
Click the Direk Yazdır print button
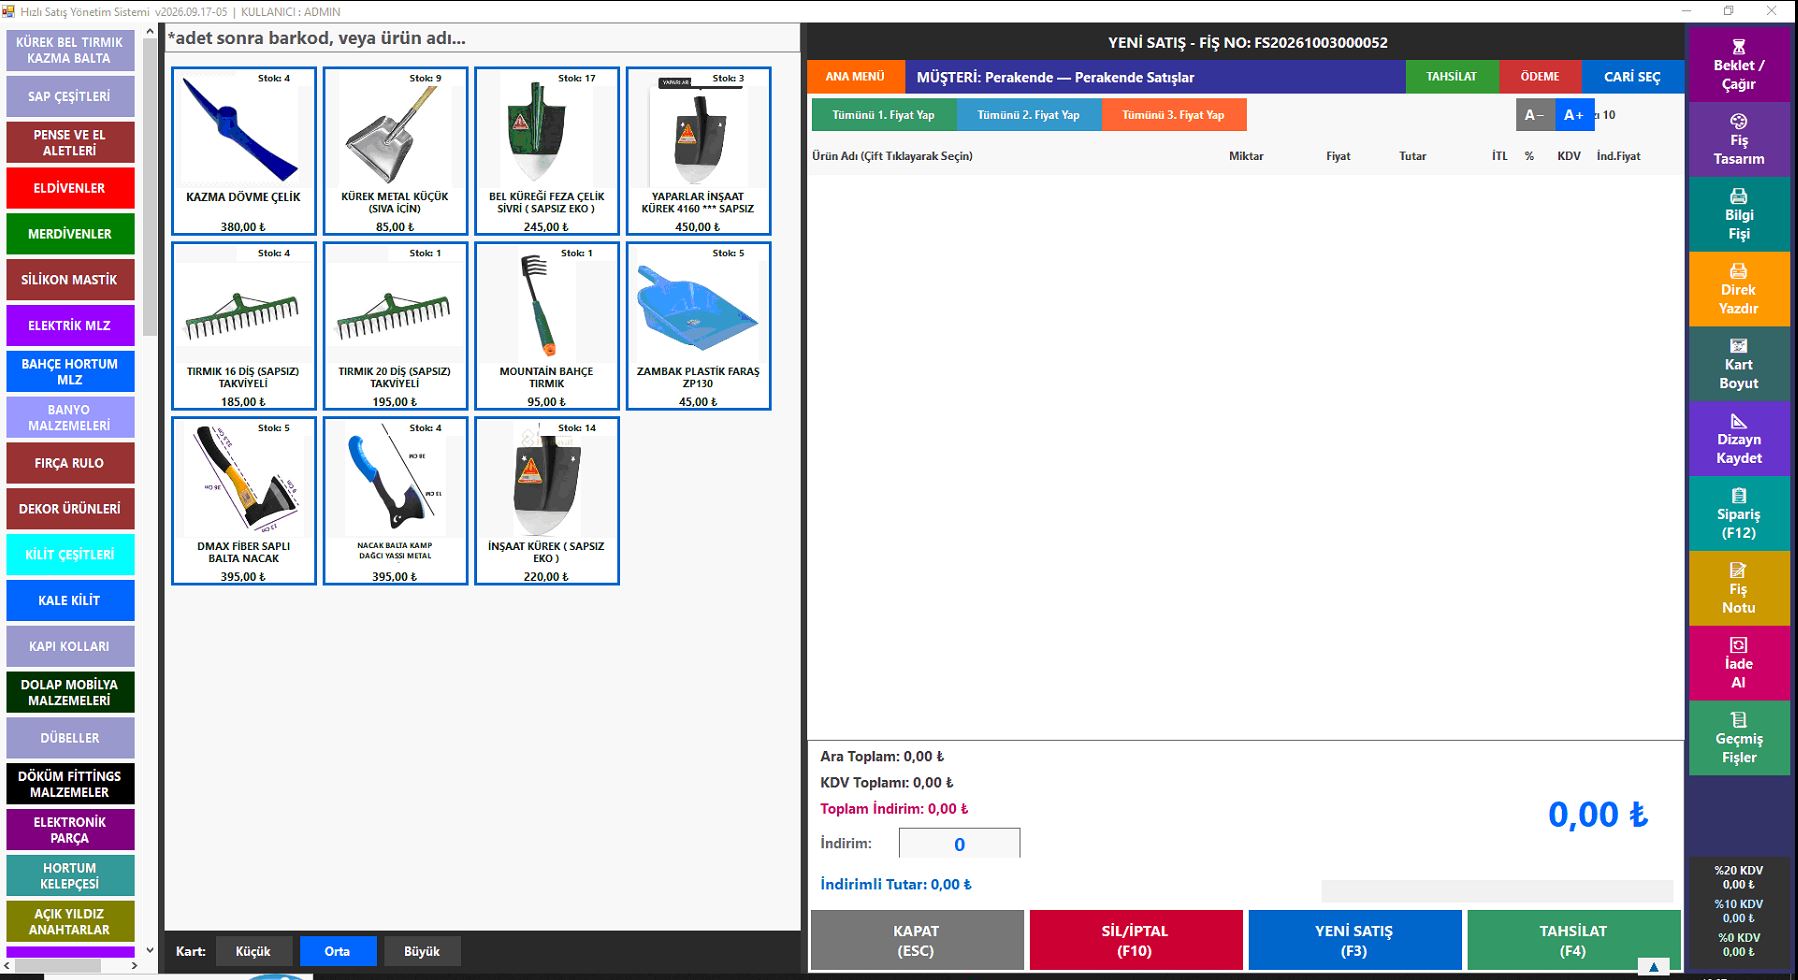1738,289
